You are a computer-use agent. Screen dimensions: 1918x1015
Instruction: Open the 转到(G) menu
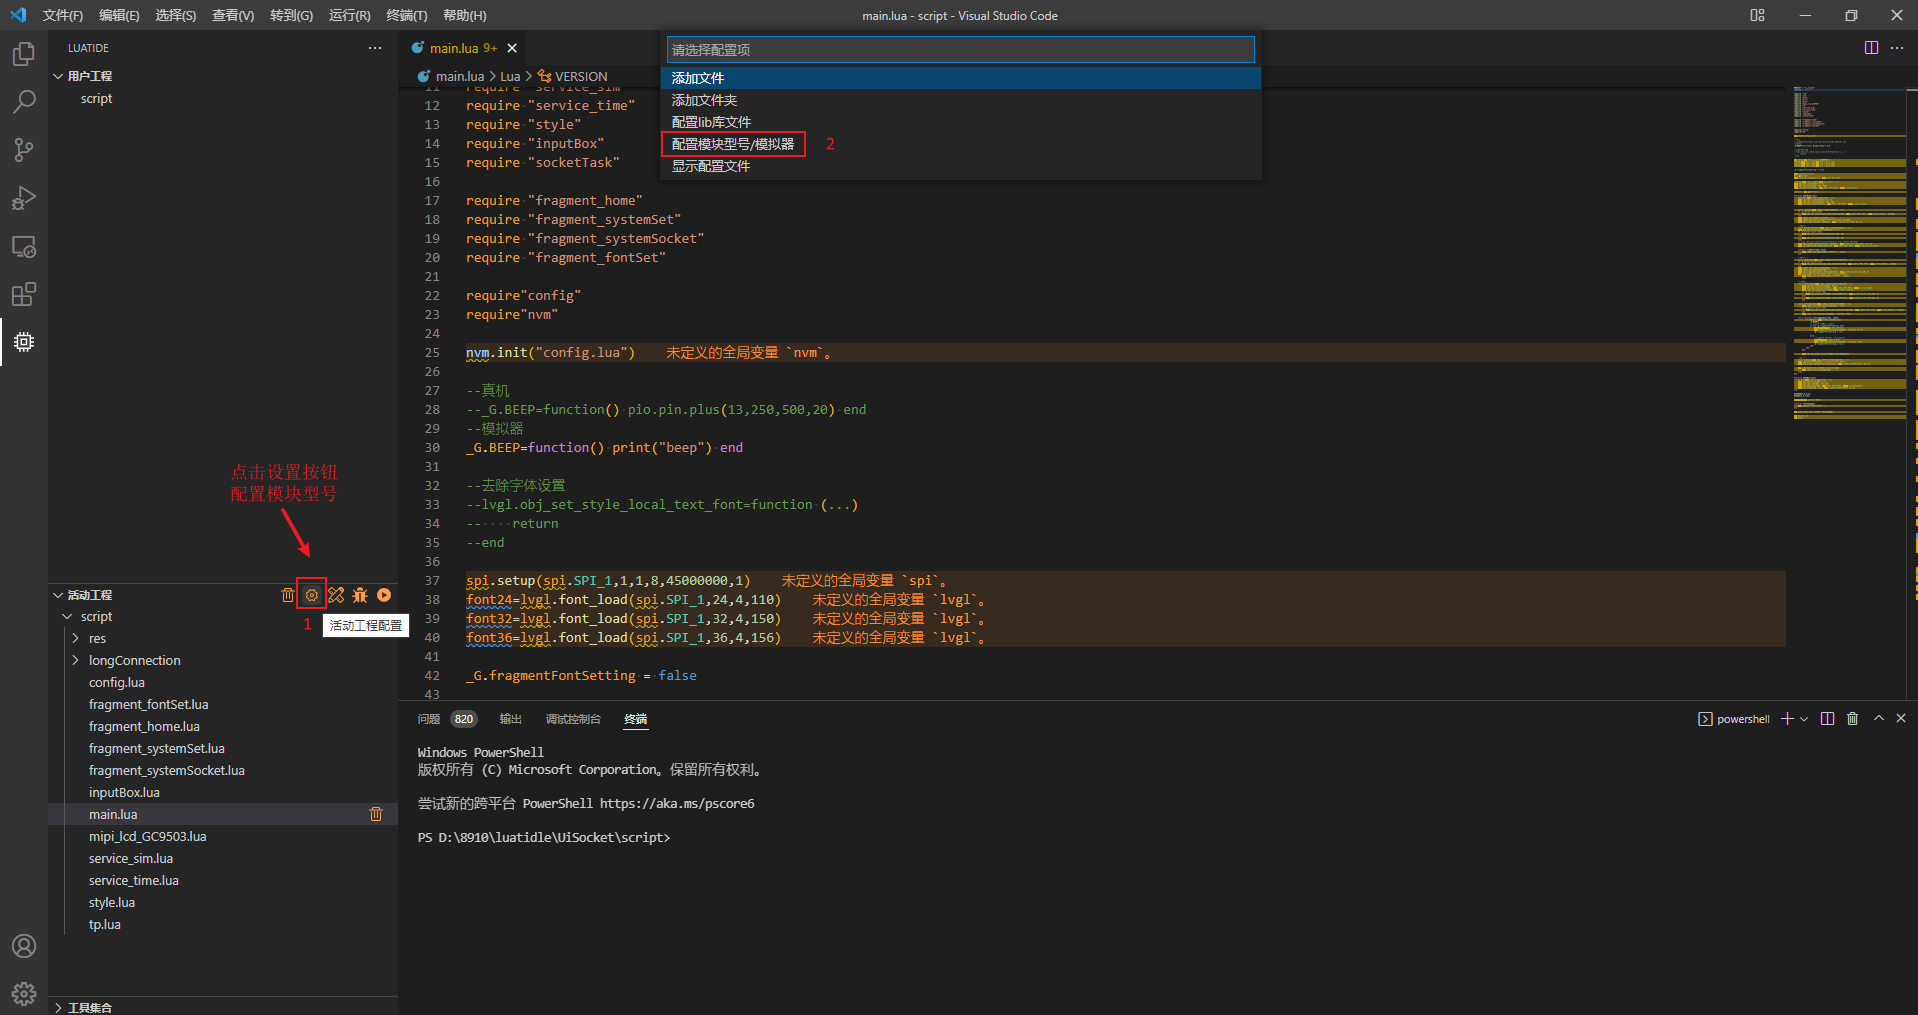(291, 15)
